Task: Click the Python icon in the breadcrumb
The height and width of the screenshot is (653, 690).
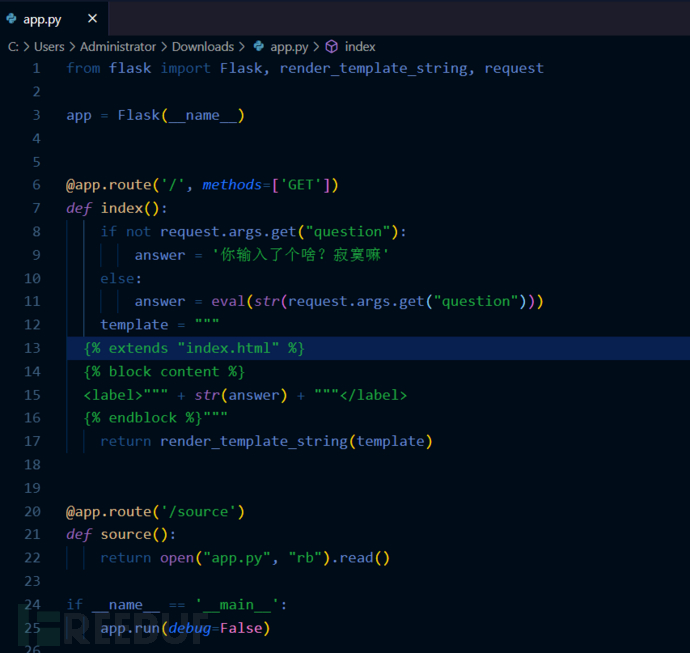Action: pos(259,46)
